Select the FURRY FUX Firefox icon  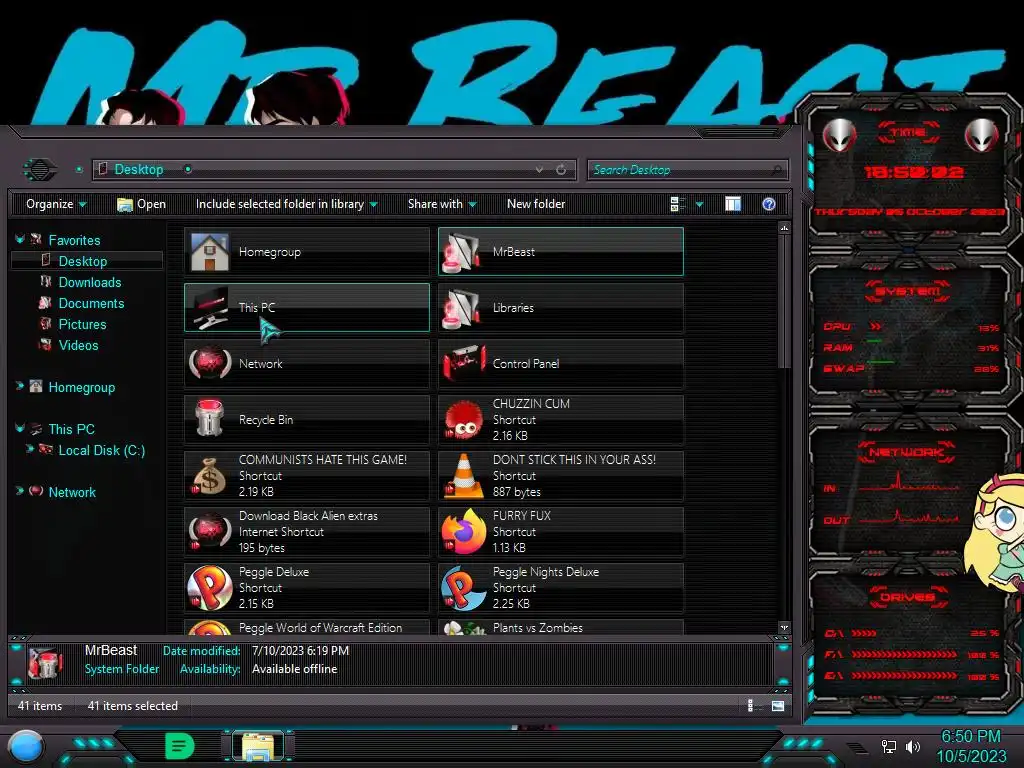(x=462, y=532)
